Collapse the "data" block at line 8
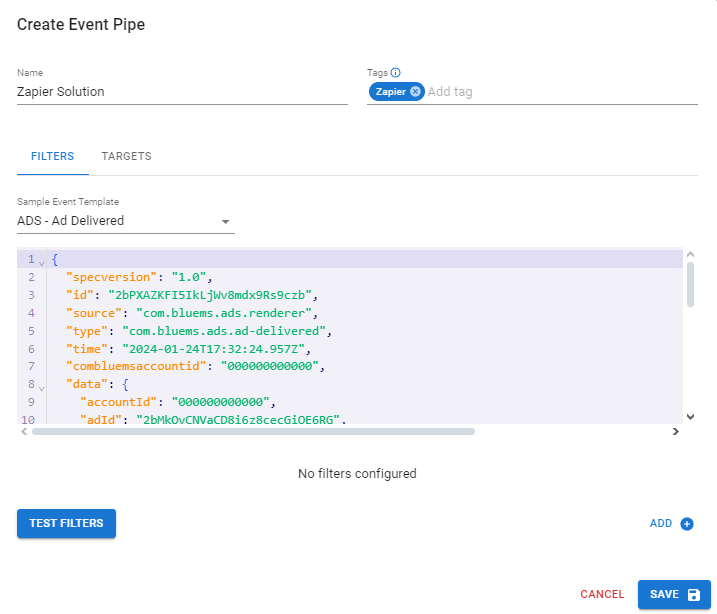 [x=41, y=387]
